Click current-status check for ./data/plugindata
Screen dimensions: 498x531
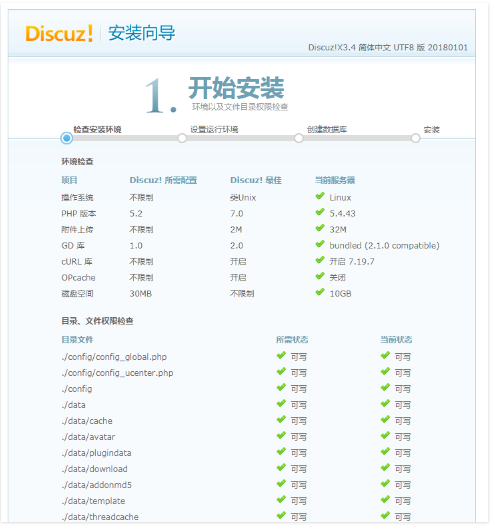point(385,452)
